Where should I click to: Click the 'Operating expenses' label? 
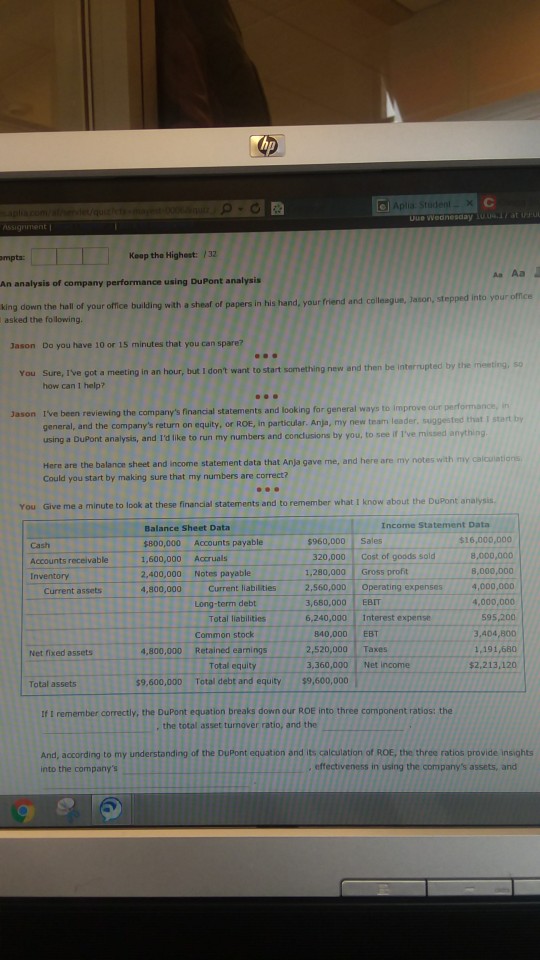point(402,587)
